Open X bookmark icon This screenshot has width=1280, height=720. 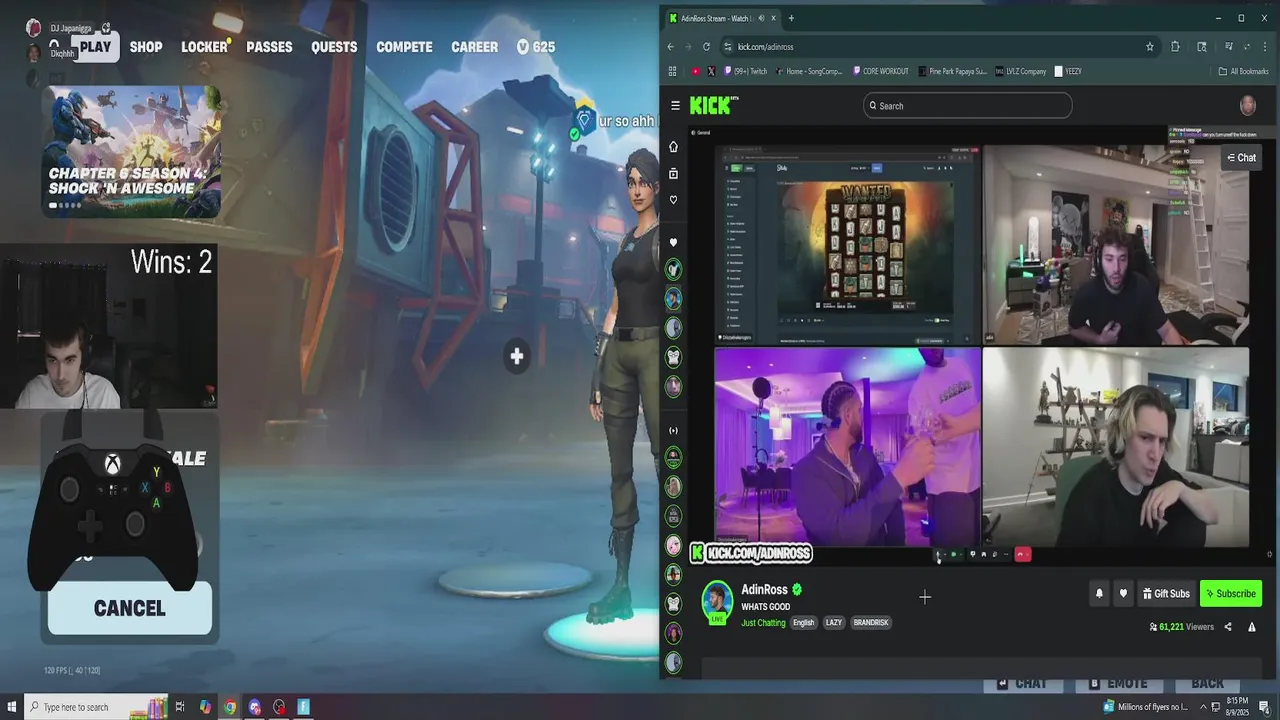711,72
